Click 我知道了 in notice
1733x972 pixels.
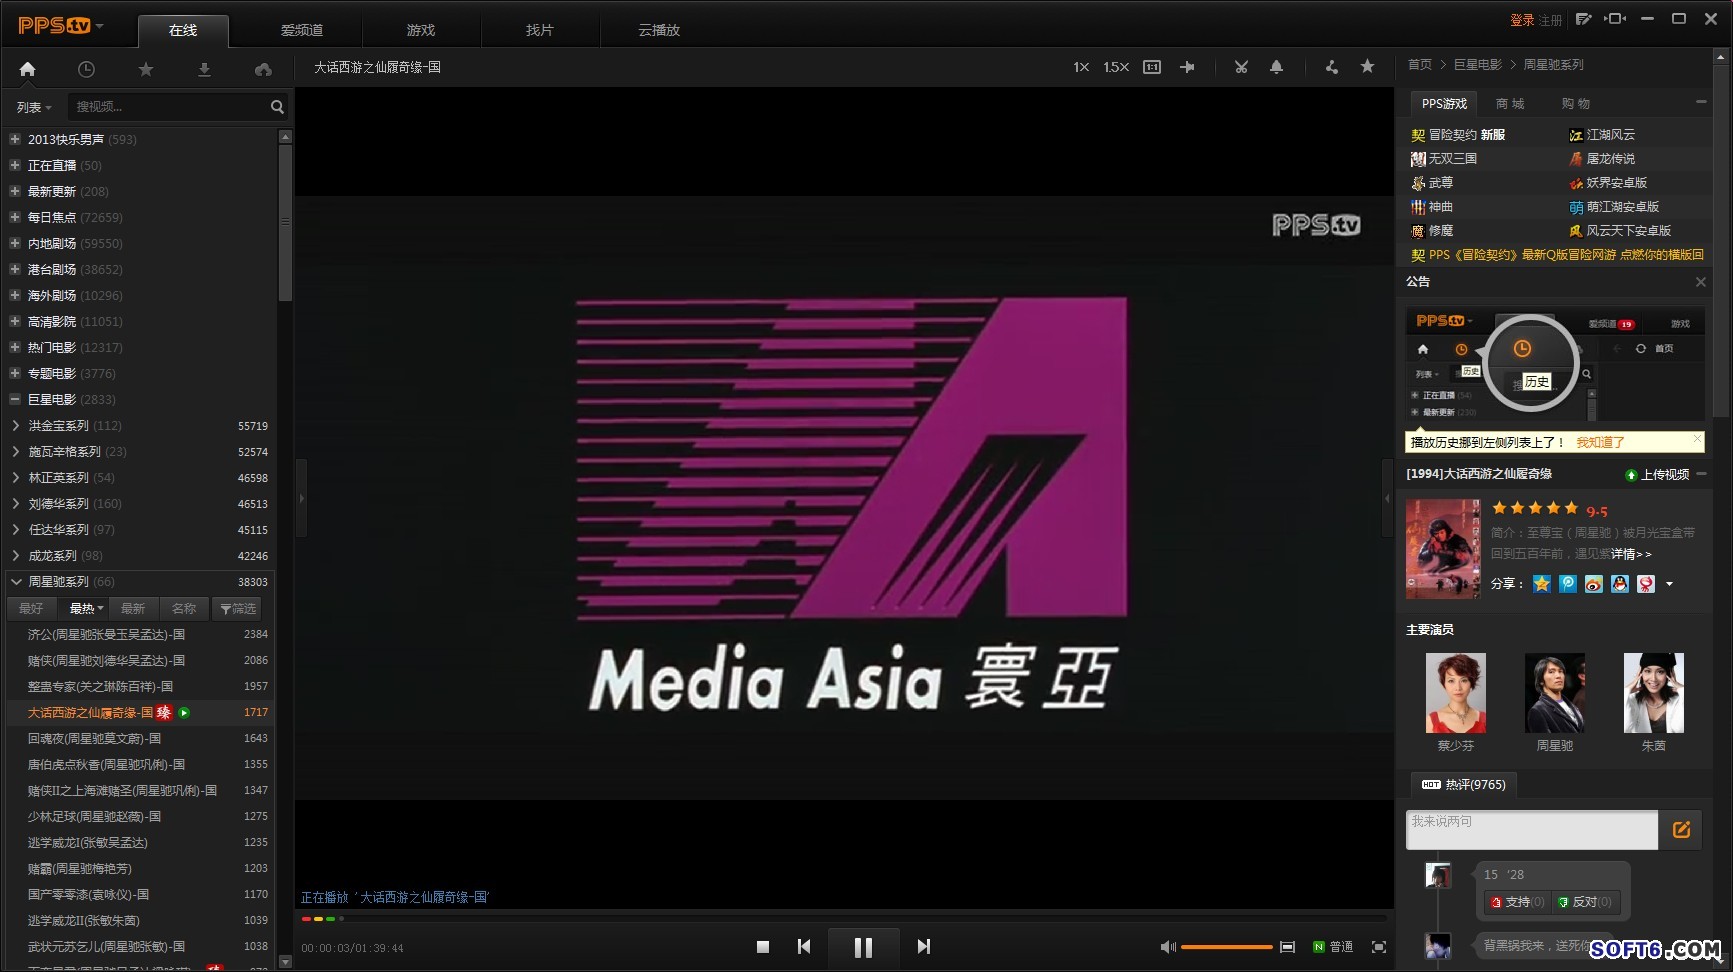pos(1600,442)
